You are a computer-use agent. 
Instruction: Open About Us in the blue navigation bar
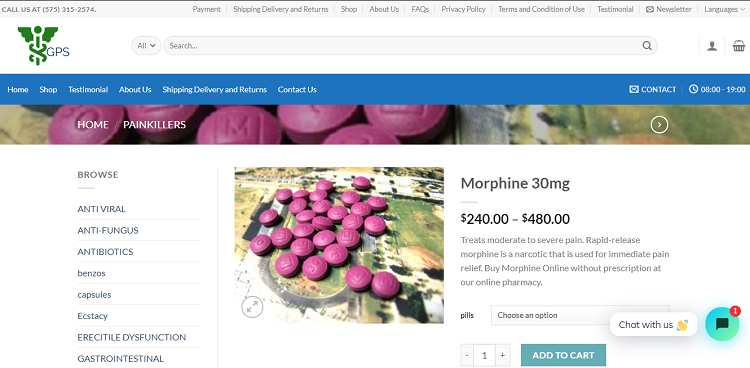tap(135, 89)
